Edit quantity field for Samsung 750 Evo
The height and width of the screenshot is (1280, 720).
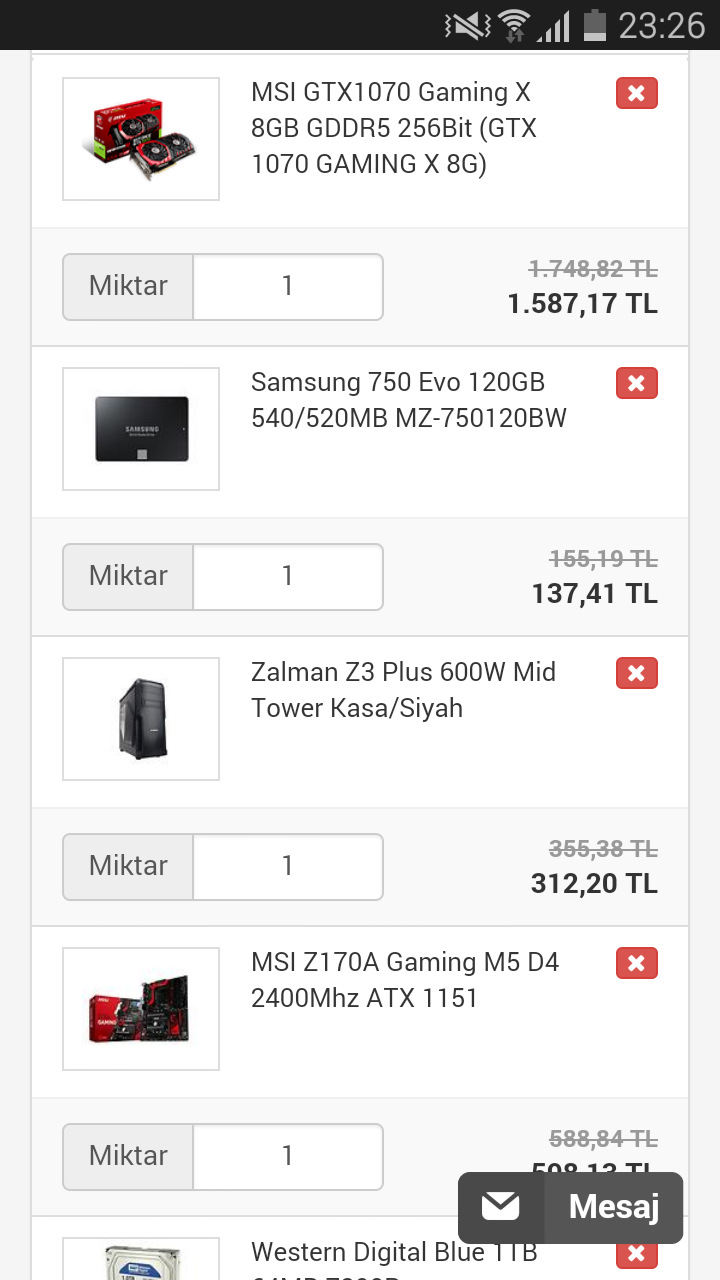click(287, 577)
